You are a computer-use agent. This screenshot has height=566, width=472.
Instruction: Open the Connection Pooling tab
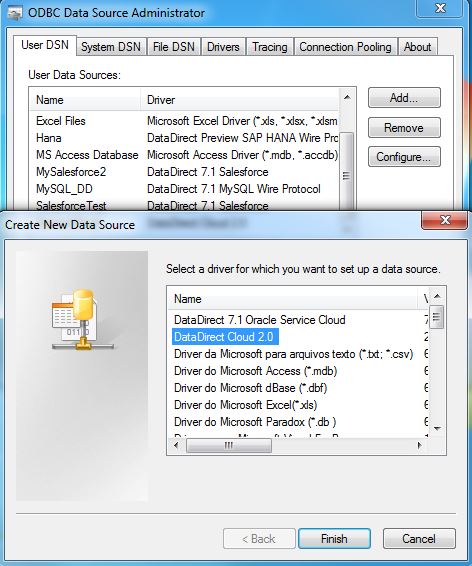345,47
